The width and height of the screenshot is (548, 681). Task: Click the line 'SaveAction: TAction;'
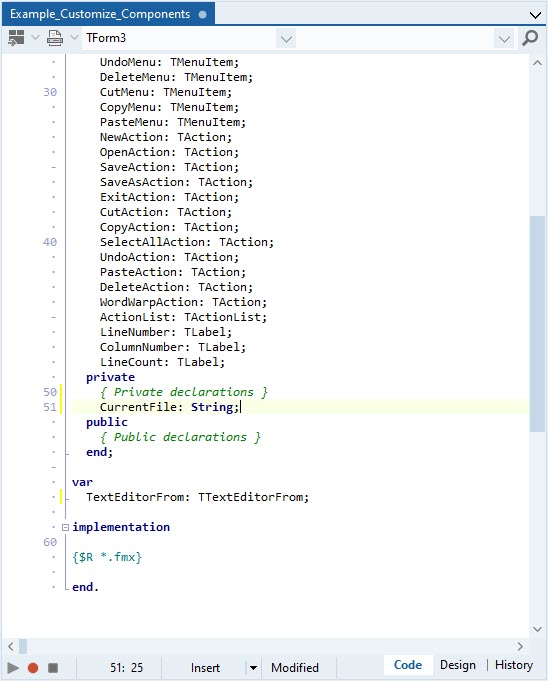169,167
